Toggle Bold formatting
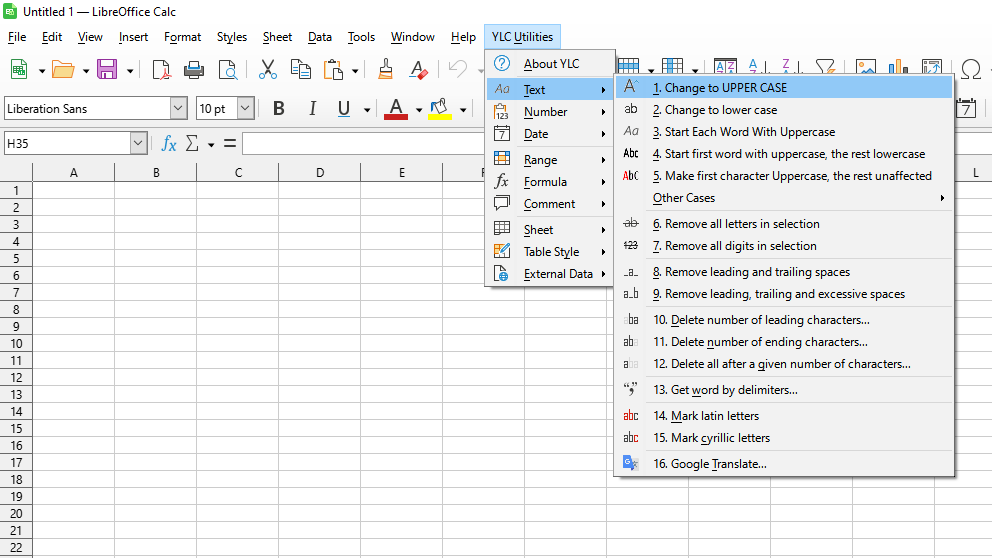 click(x=279, y=109)
